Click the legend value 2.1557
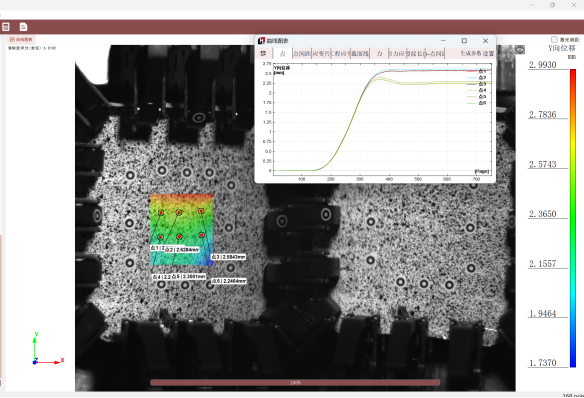Screen dimensions: 584x398 click(x=543, y=264)
